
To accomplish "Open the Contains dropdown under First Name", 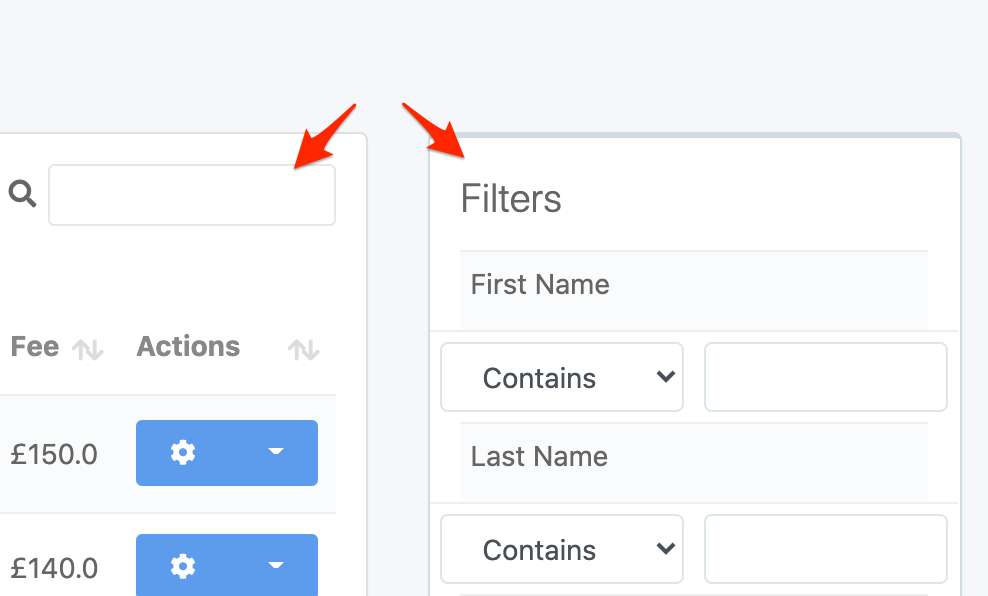I will click(562, 377).
